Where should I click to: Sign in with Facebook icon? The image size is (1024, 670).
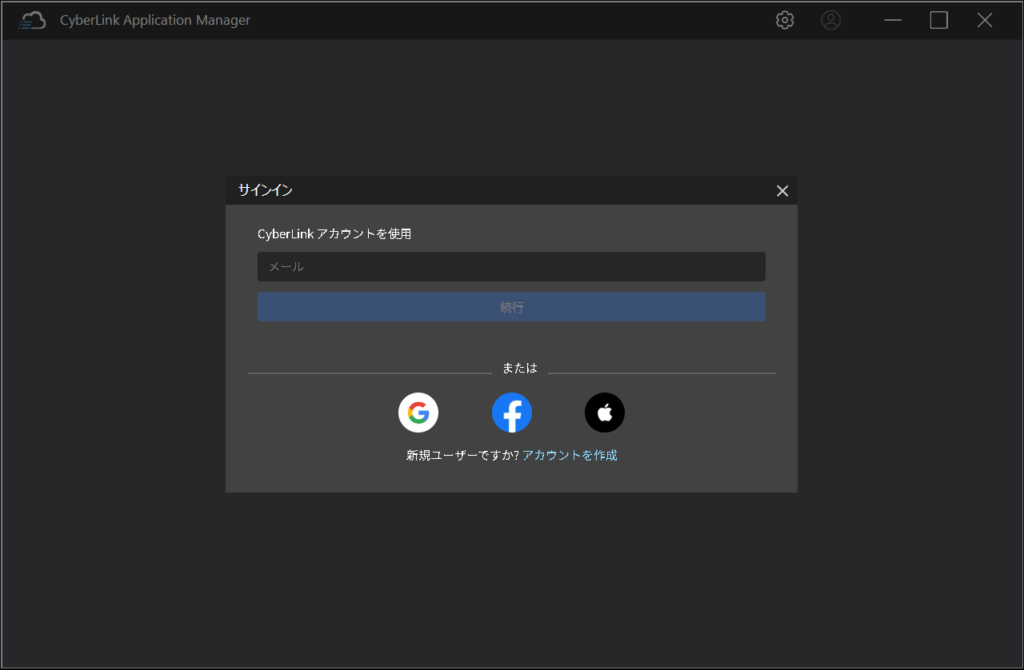pyautogui.click(x=512, y=412)
